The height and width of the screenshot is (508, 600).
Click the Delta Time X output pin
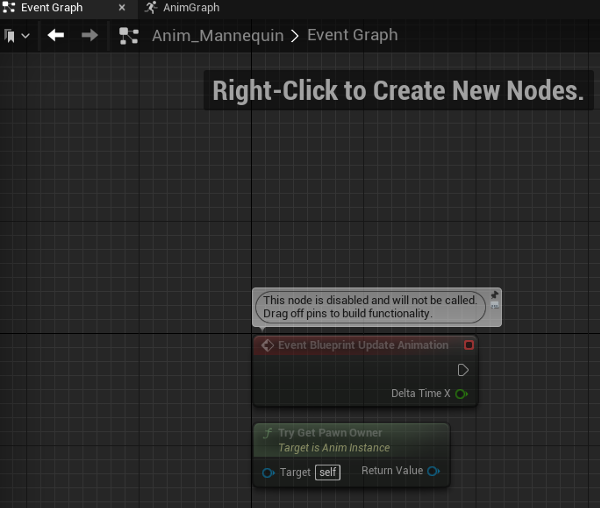pos(461,394)
